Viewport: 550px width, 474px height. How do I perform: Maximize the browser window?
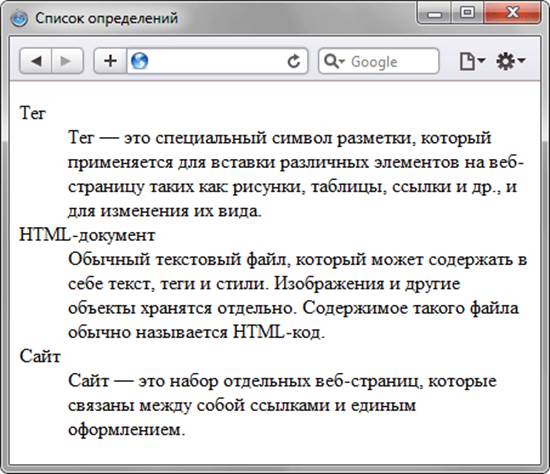point(467,13)
